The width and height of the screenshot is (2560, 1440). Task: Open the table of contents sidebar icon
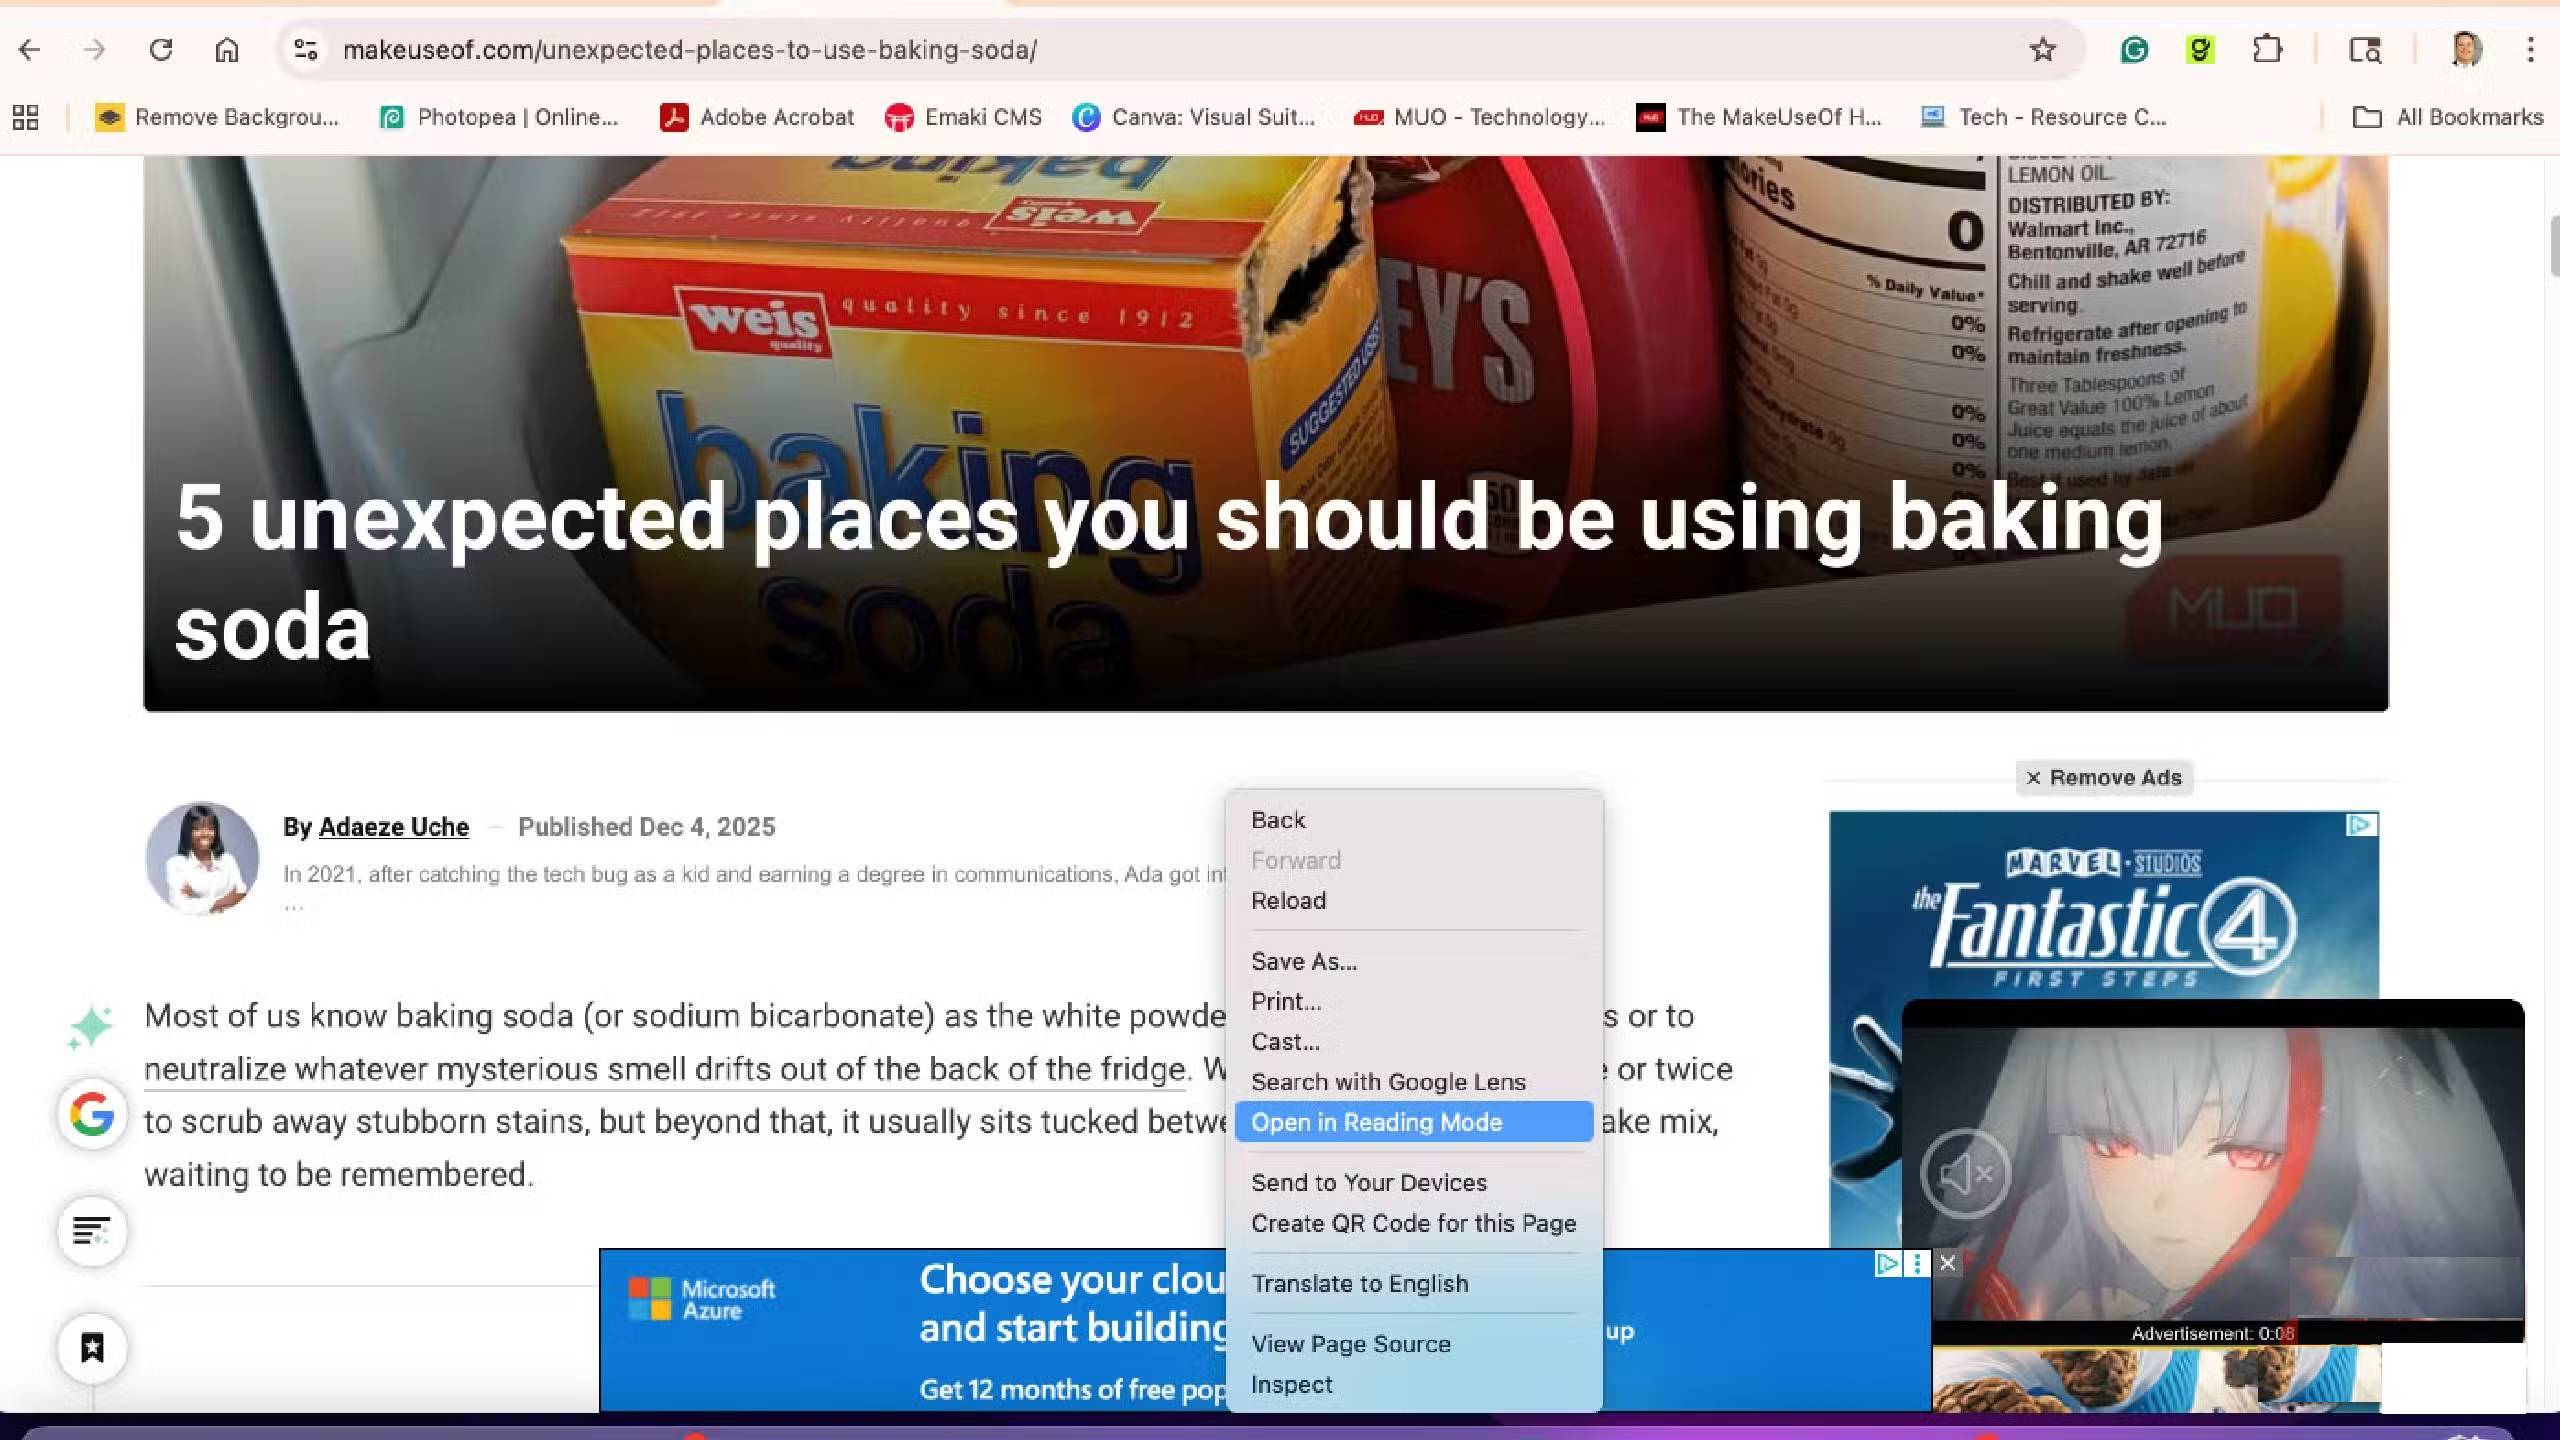pos(92,1231)
